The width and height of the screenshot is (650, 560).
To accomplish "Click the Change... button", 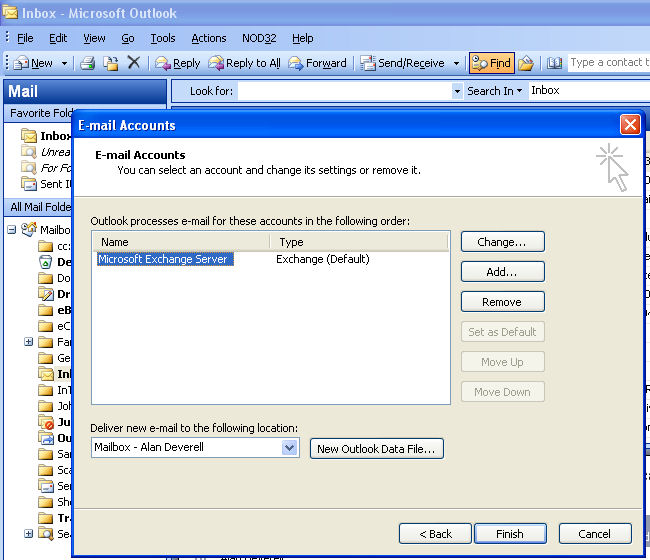I will pyautogui.click(x=502, y=242).
